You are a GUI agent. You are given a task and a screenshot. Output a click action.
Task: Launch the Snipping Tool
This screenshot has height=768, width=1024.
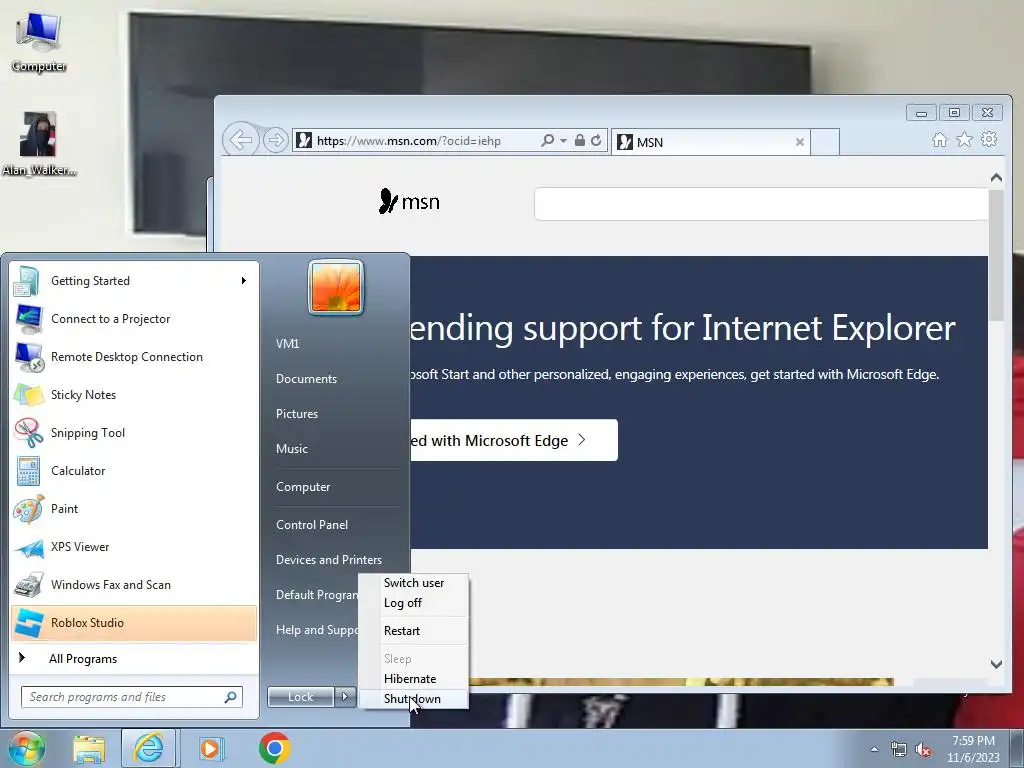pyautogui.click(x=134, y=432)
